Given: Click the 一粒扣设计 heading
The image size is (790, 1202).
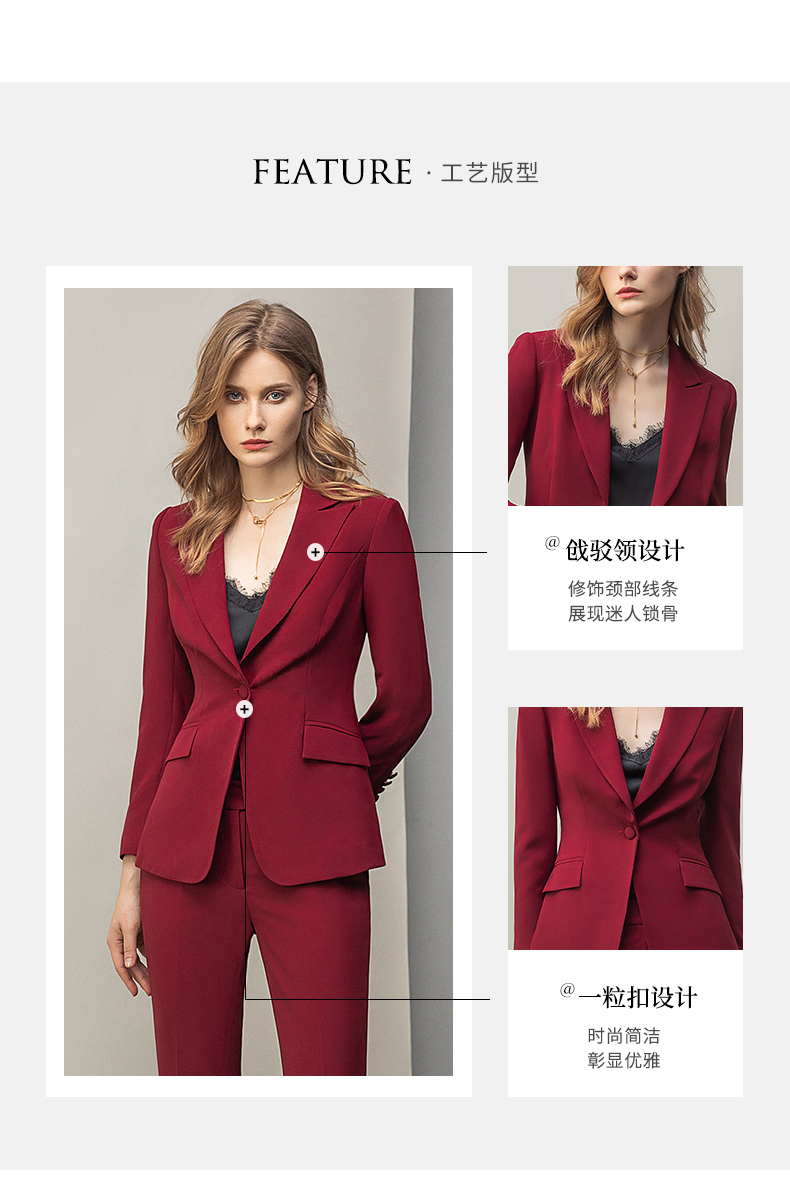Looking at the screenshot, I should pyautogui.click(x=638, y=998).
